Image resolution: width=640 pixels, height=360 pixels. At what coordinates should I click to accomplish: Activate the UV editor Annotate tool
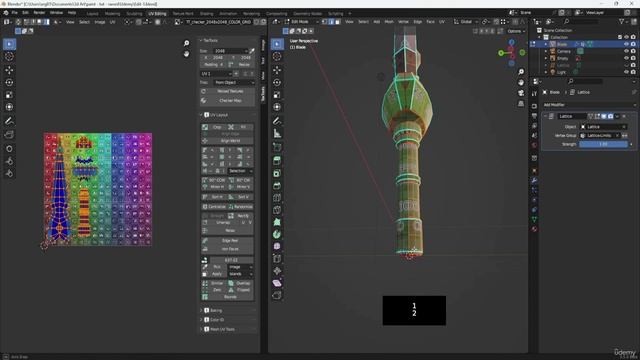coord(9,121)
